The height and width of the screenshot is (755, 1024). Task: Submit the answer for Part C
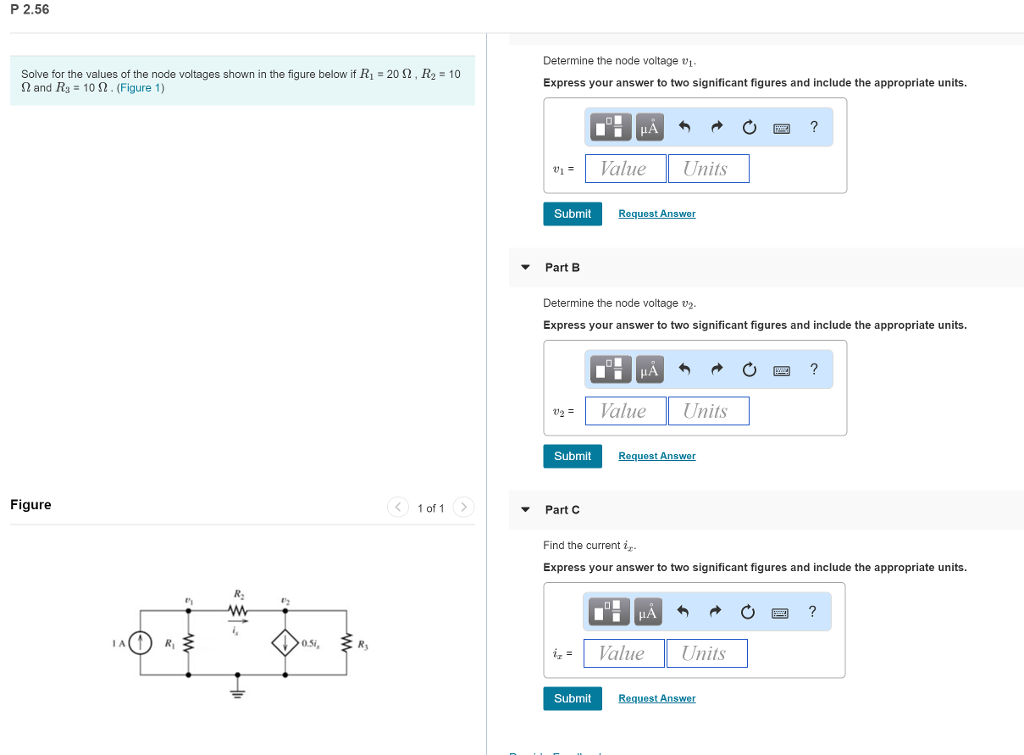pyautogui.click(x=572, y=698)
